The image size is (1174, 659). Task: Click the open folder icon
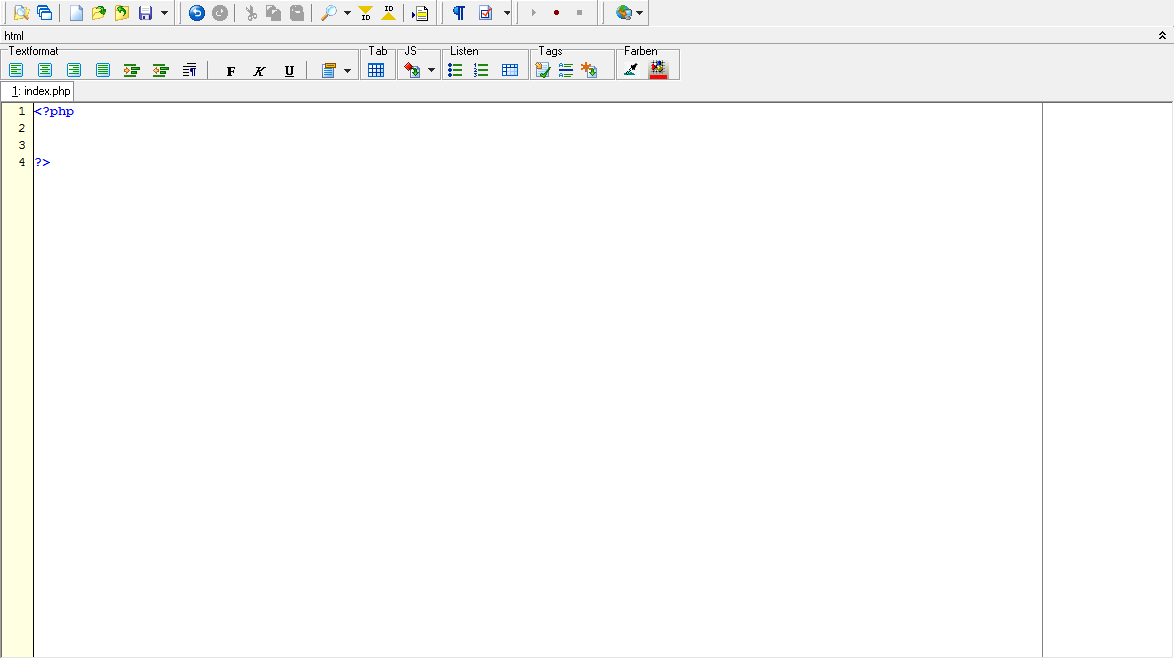pyautogui.click(x=98, y=13)
